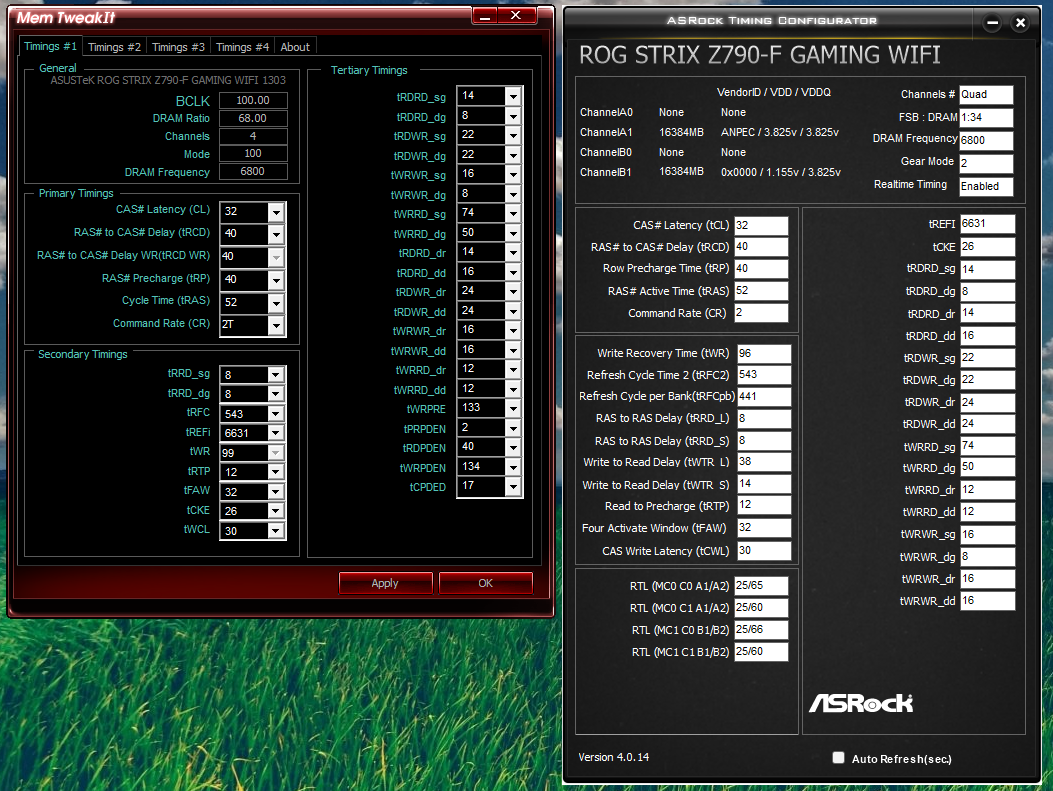Open the About tab in Mem TweakIt
Viewport: 1053px width, 791px height.
tap(295, 47)
